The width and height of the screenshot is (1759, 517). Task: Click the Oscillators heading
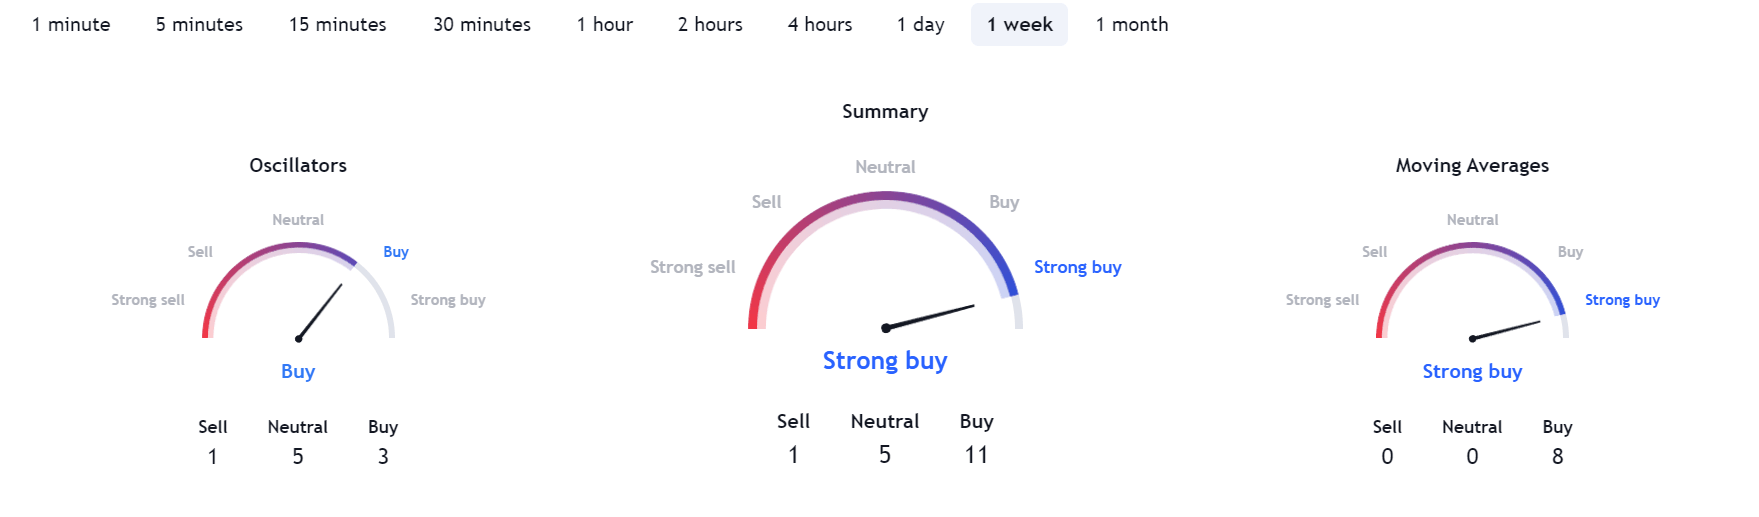[298, 166]
